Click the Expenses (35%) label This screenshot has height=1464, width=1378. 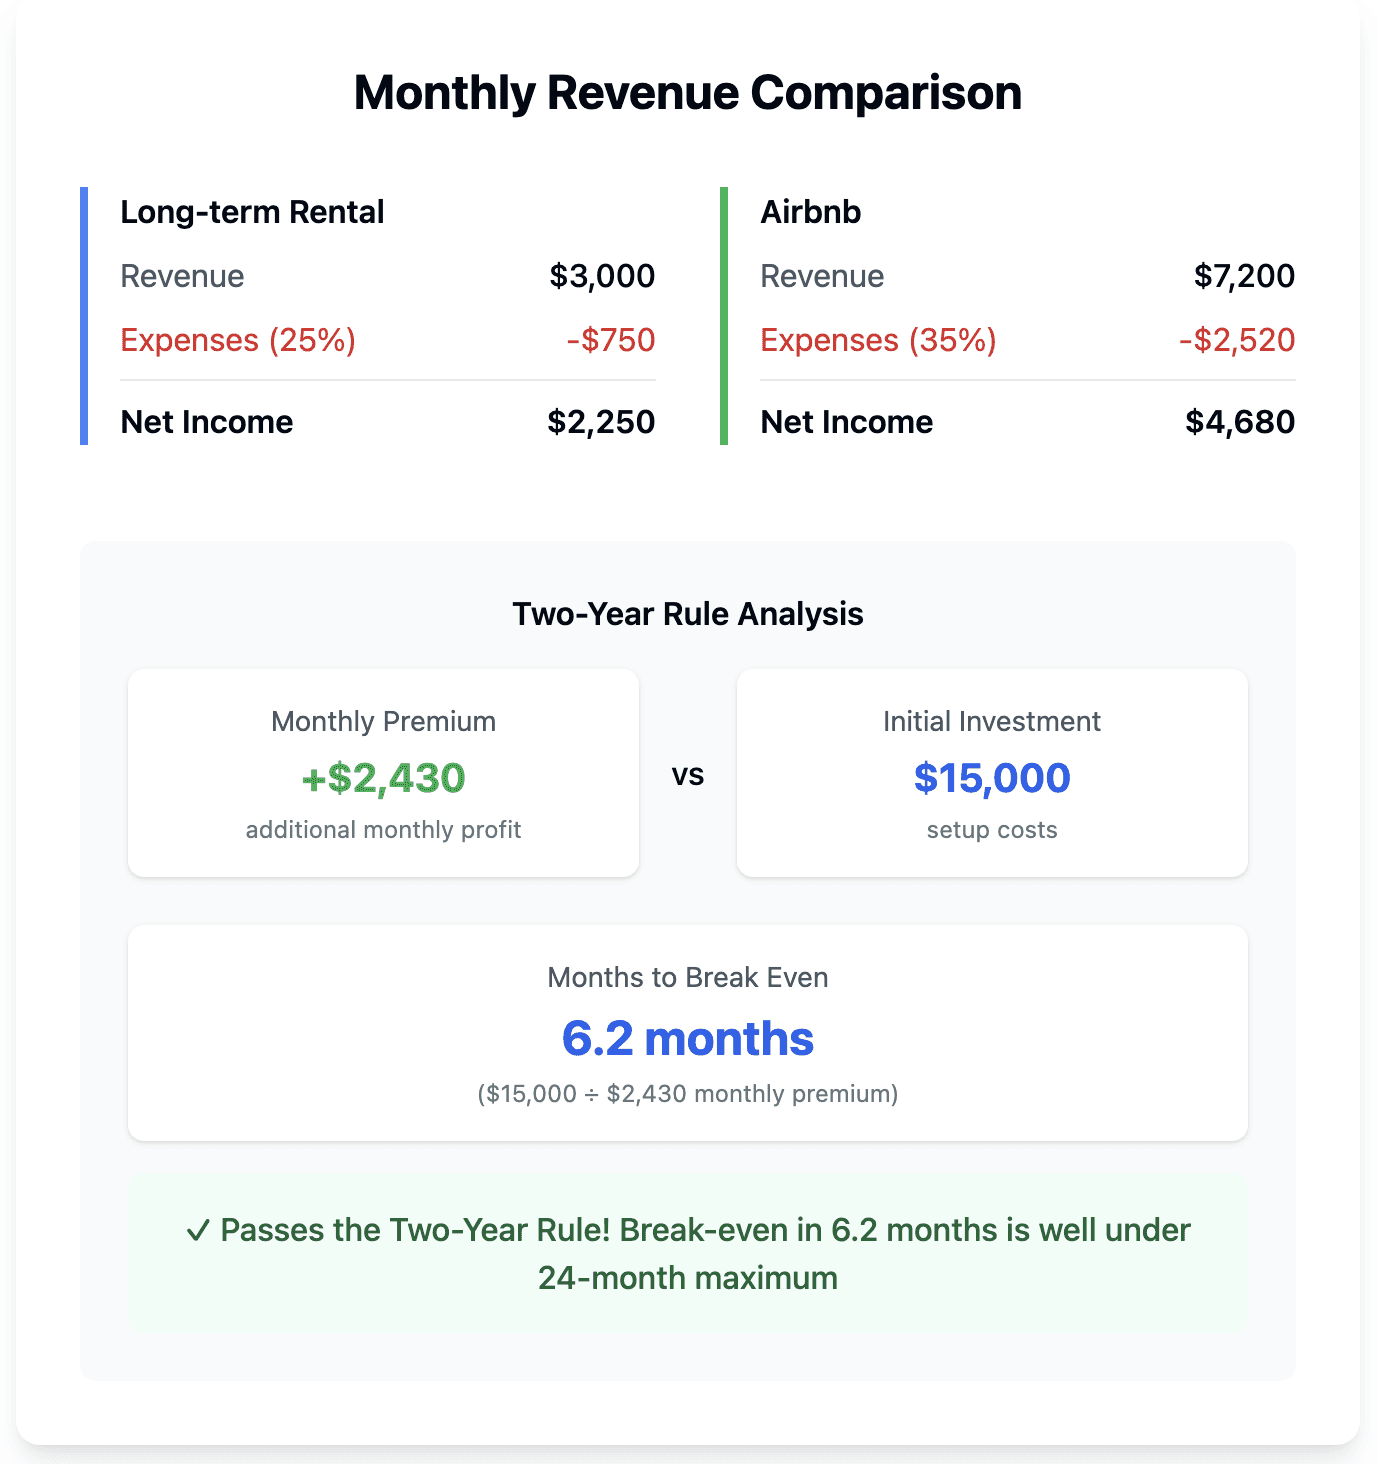[x=878, y=340]
